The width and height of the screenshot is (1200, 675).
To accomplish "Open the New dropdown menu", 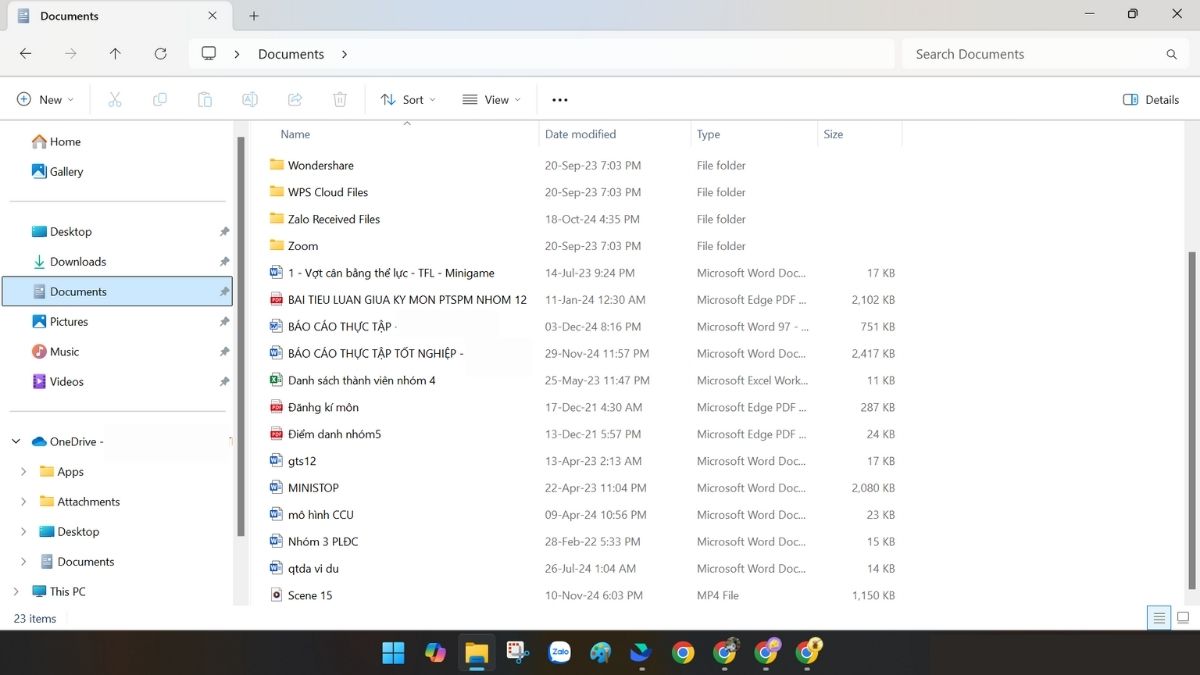I will [45, 100].
